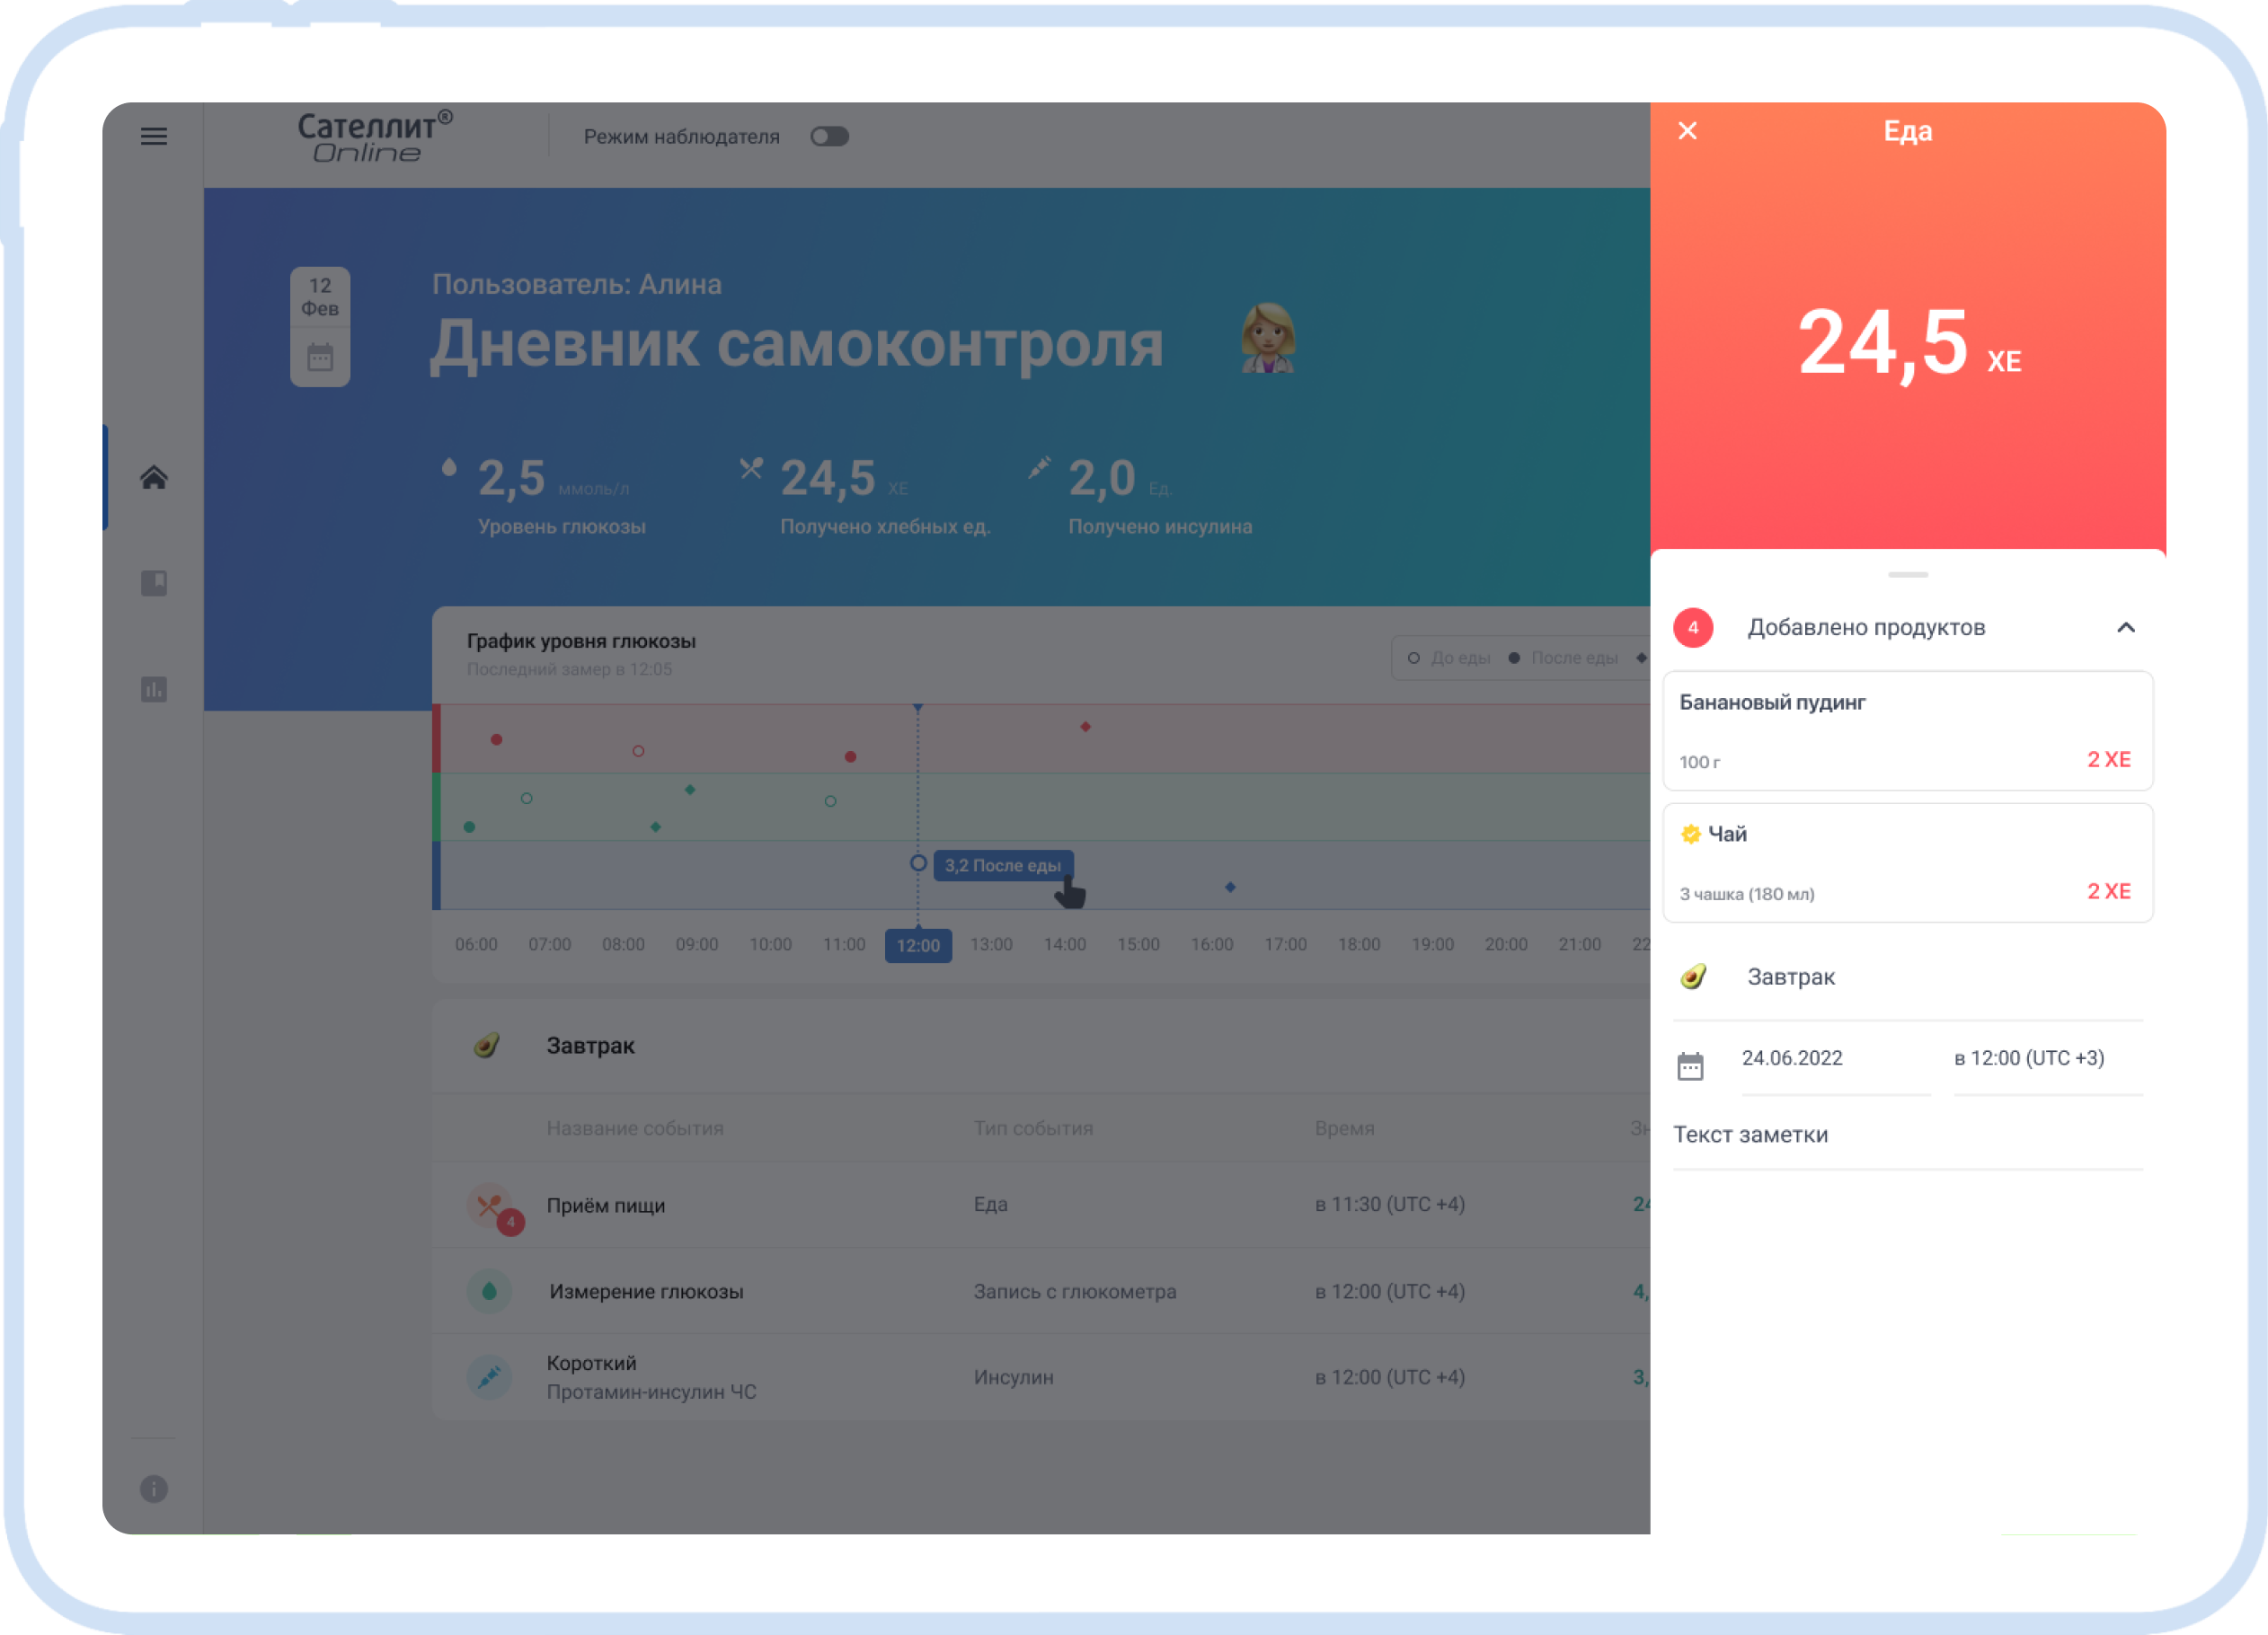The height and width of the screenshot is (1635, 2268).
Task: Click the avocado icon in the panel
Action: click(x=1693, y=977)
